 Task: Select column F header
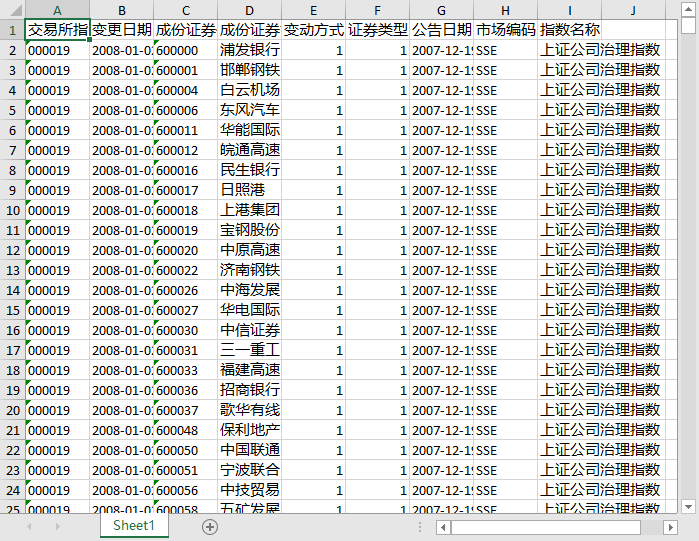[x=378, y=10]
